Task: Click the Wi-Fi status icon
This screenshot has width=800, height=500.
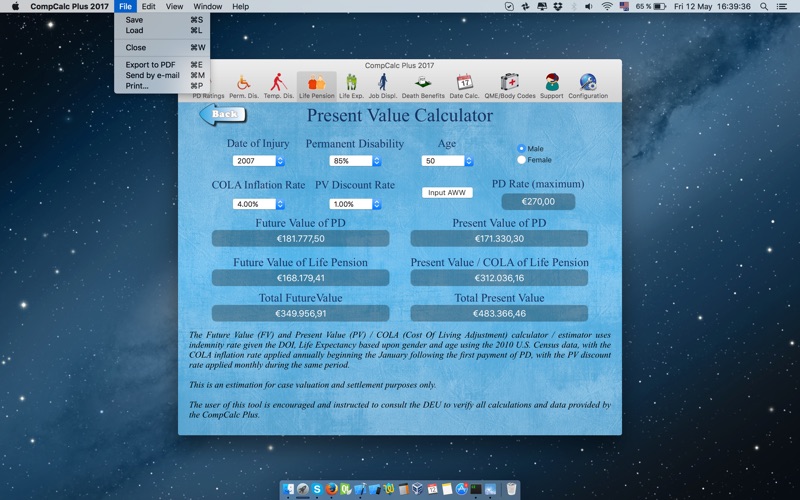Action: [607, 6]
